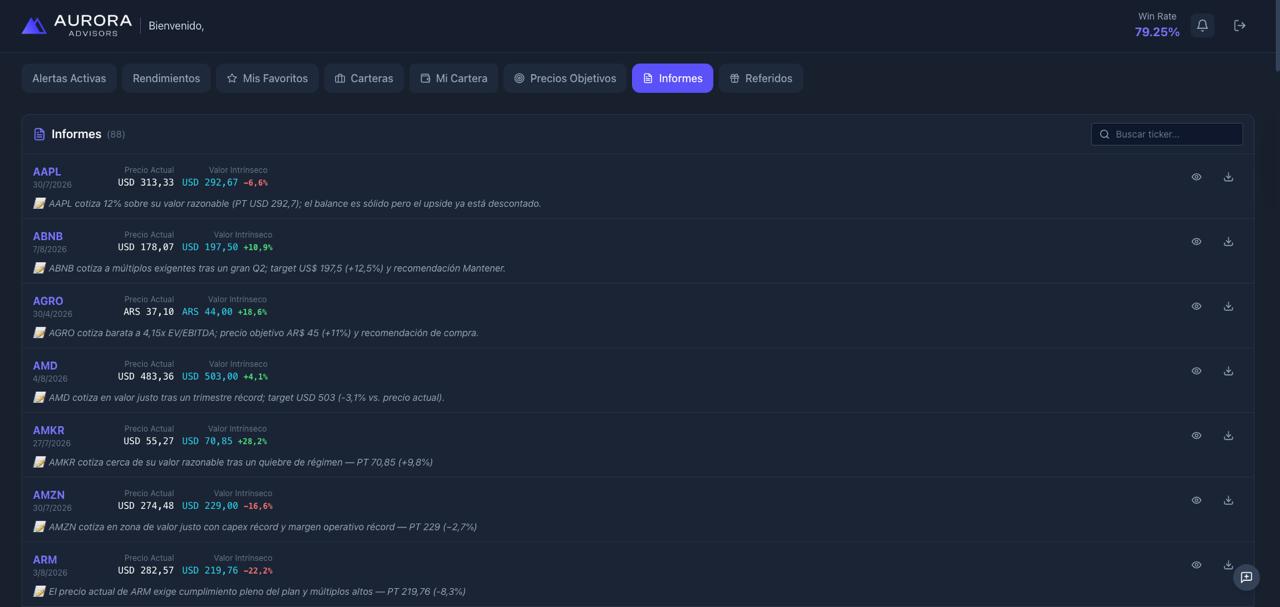Click the AAPL ticker link
This screenshot has height=607, width=1280.
click(x=47, y=172)
